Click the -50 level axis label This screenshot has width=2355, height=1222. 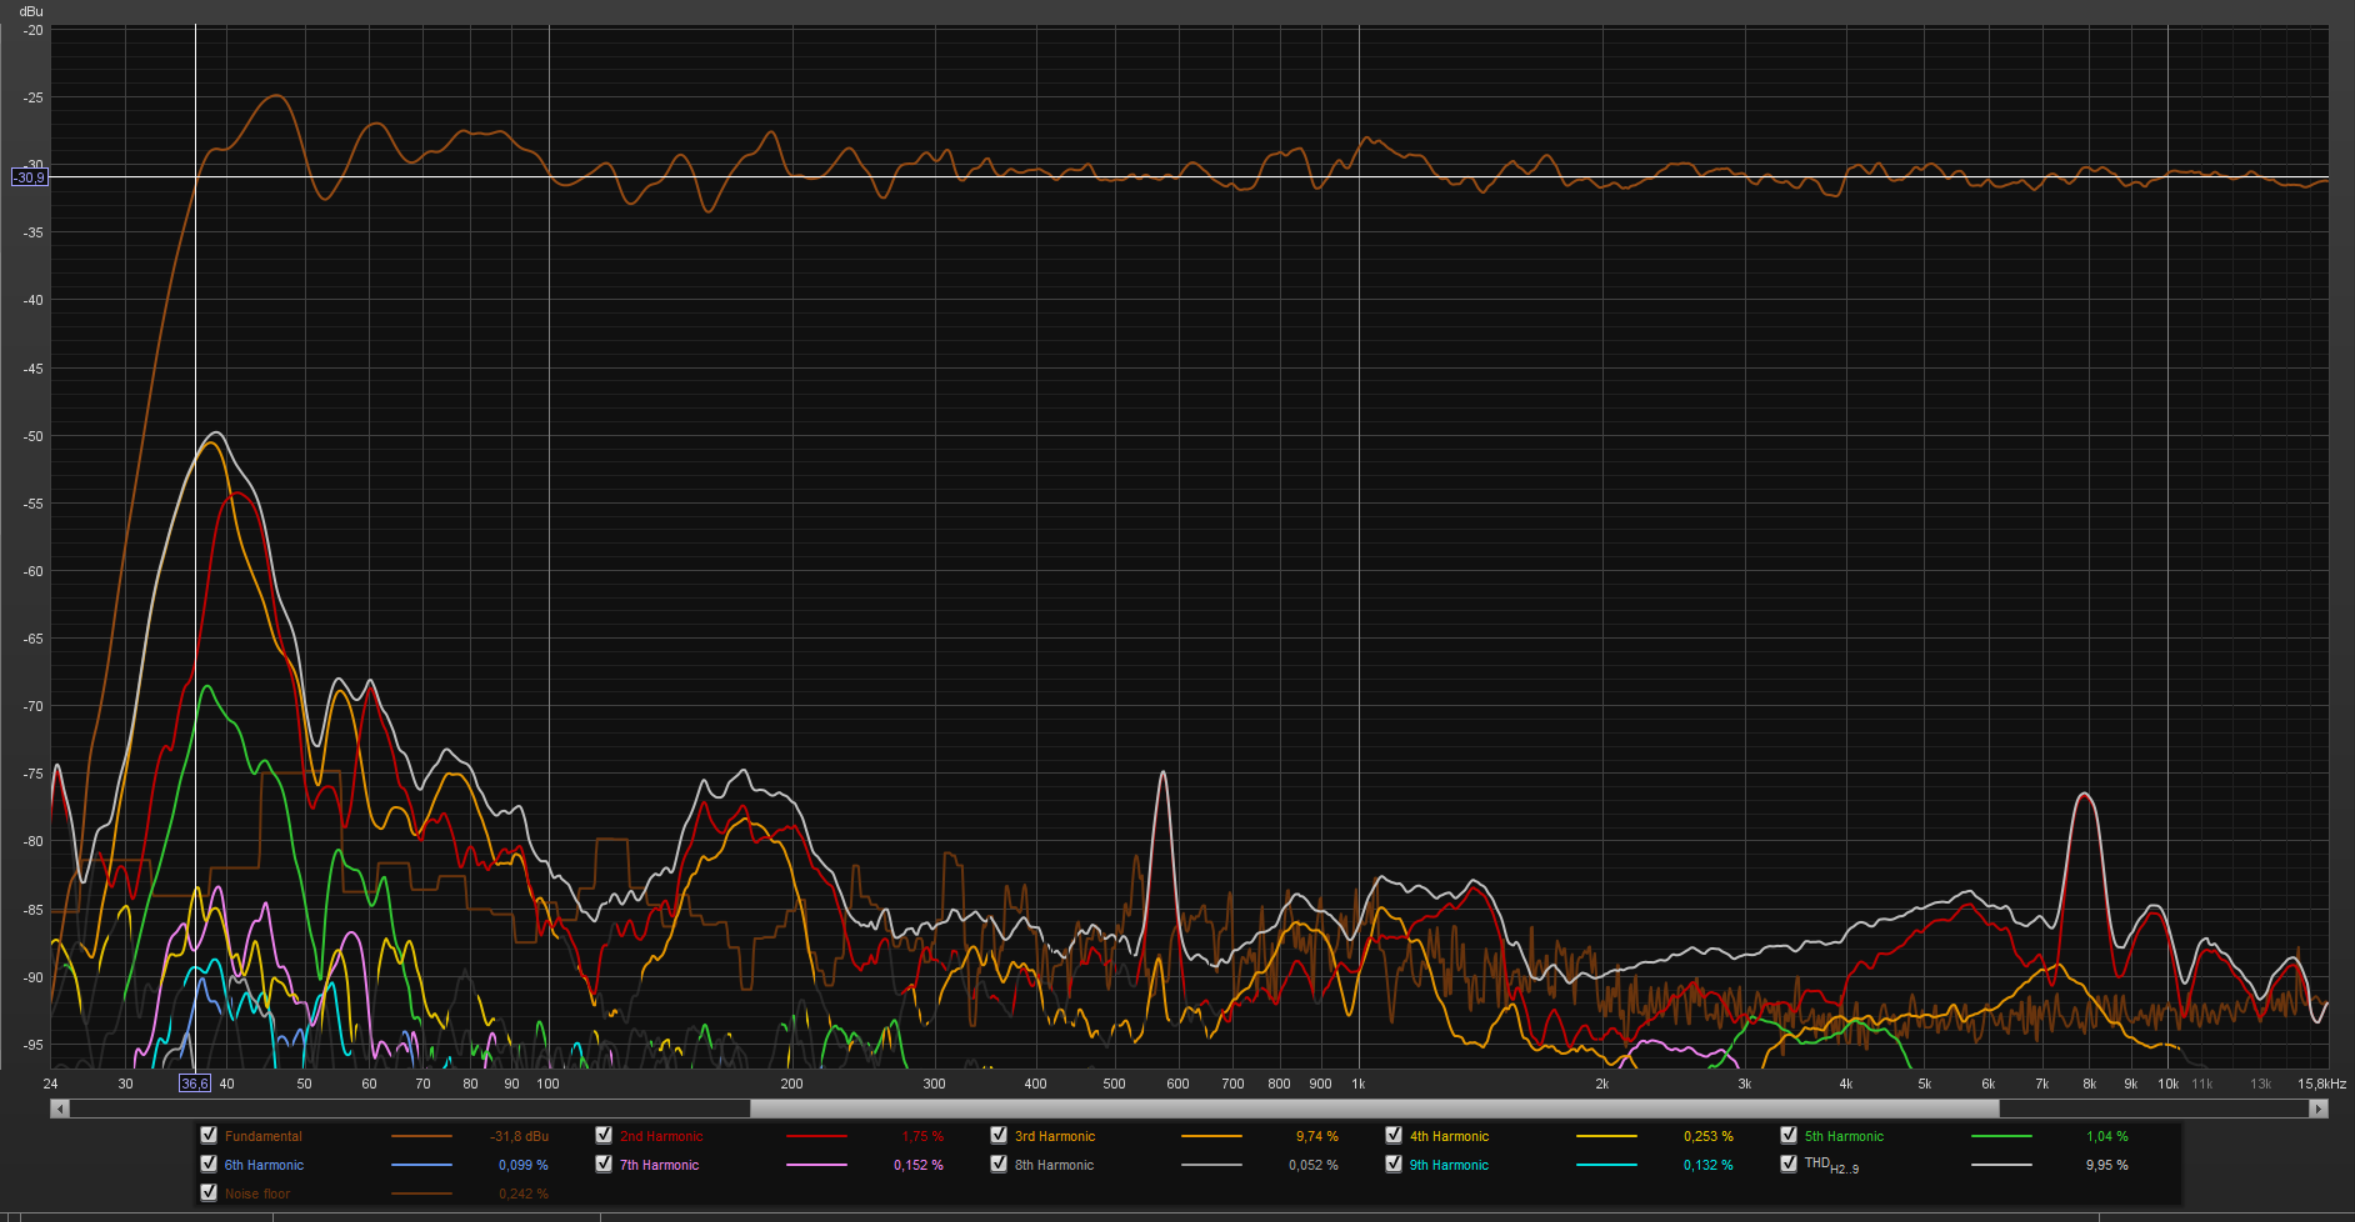(x=33, y=437)
